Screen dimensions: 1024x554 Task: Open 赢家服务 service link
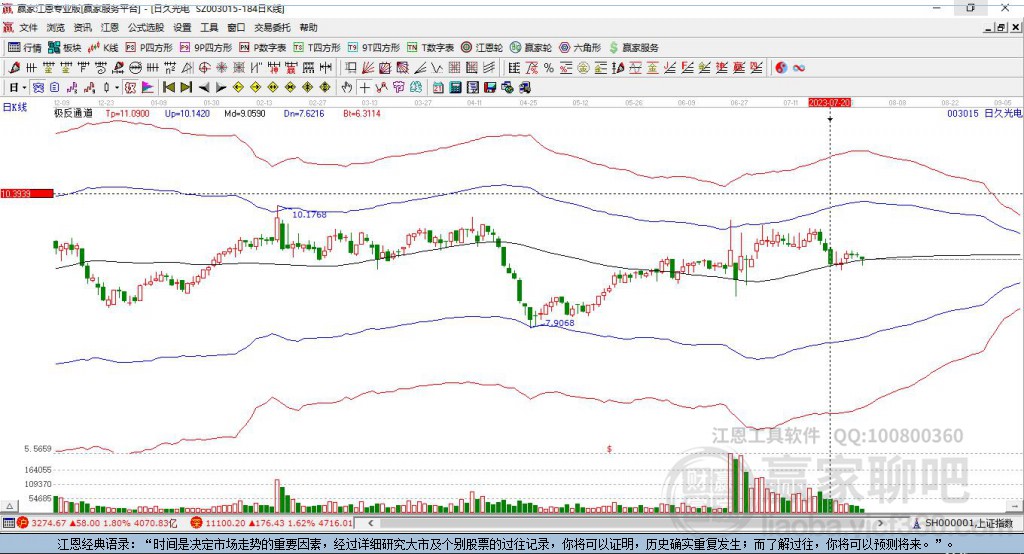point(634,48)
